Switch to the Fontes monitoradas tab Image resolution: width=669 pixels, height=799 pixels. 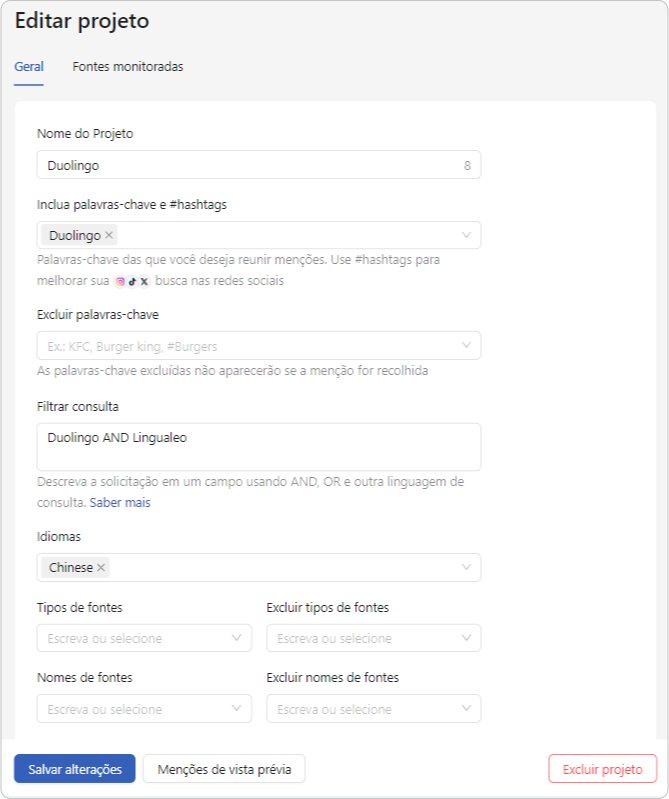click(x=127, y=66)
